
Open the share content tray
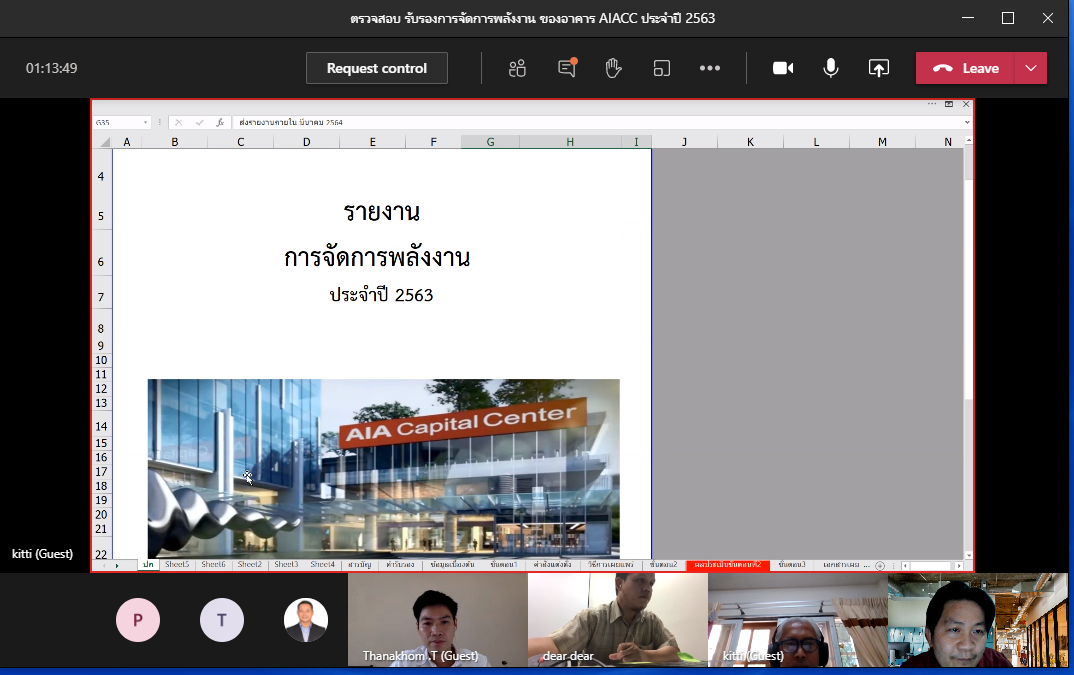(x=879, y=69)
